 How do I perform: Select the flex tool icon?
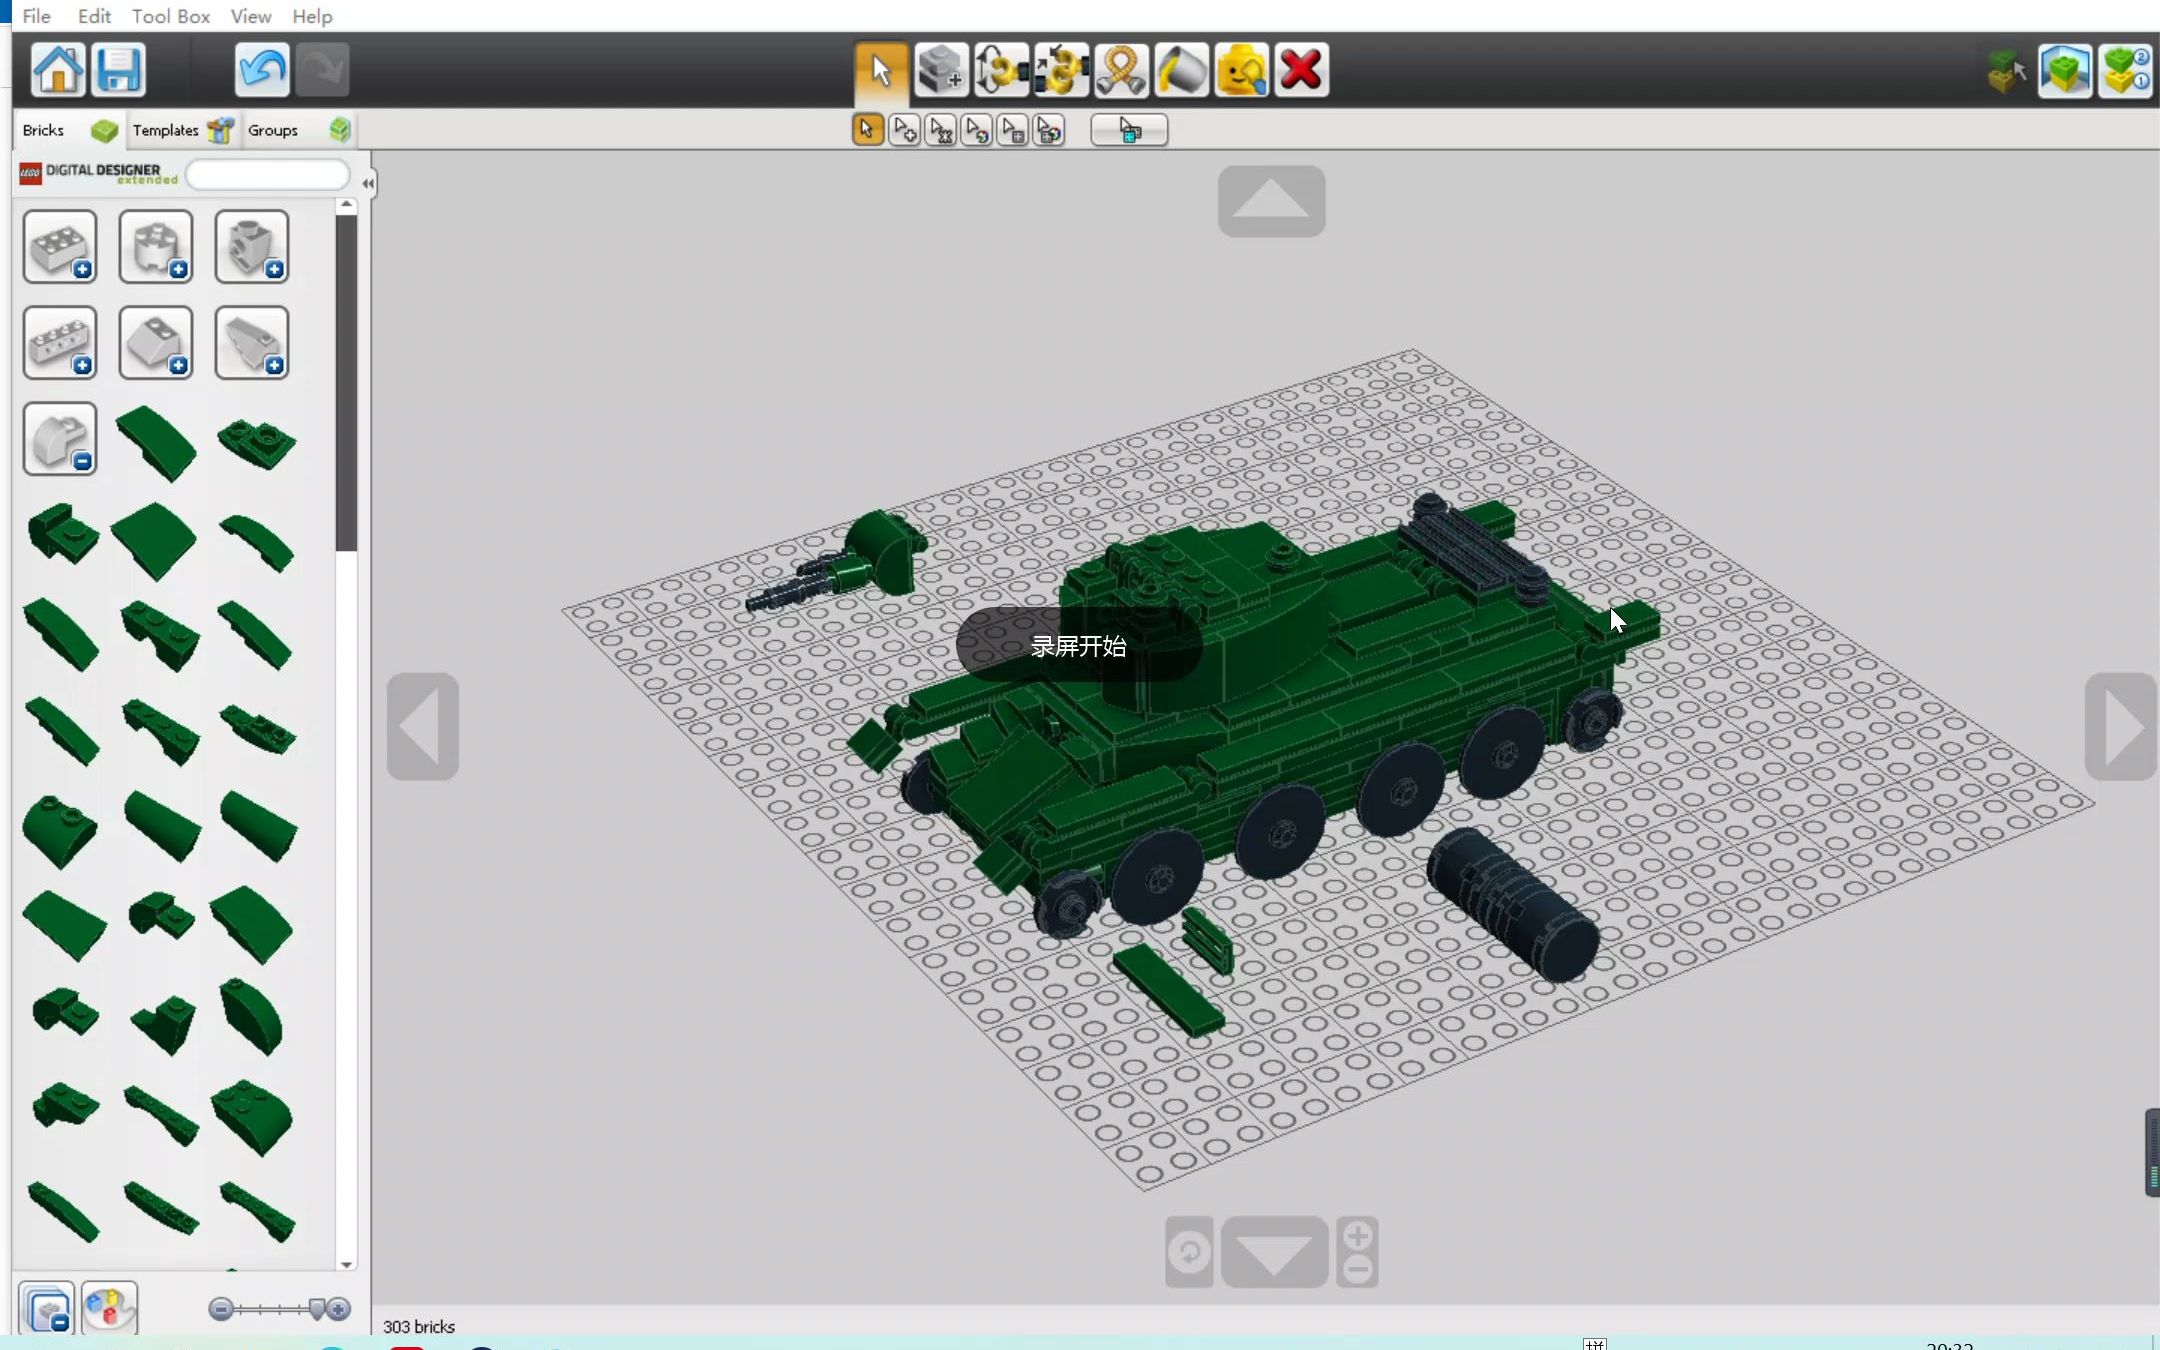tap(1120, 68)
